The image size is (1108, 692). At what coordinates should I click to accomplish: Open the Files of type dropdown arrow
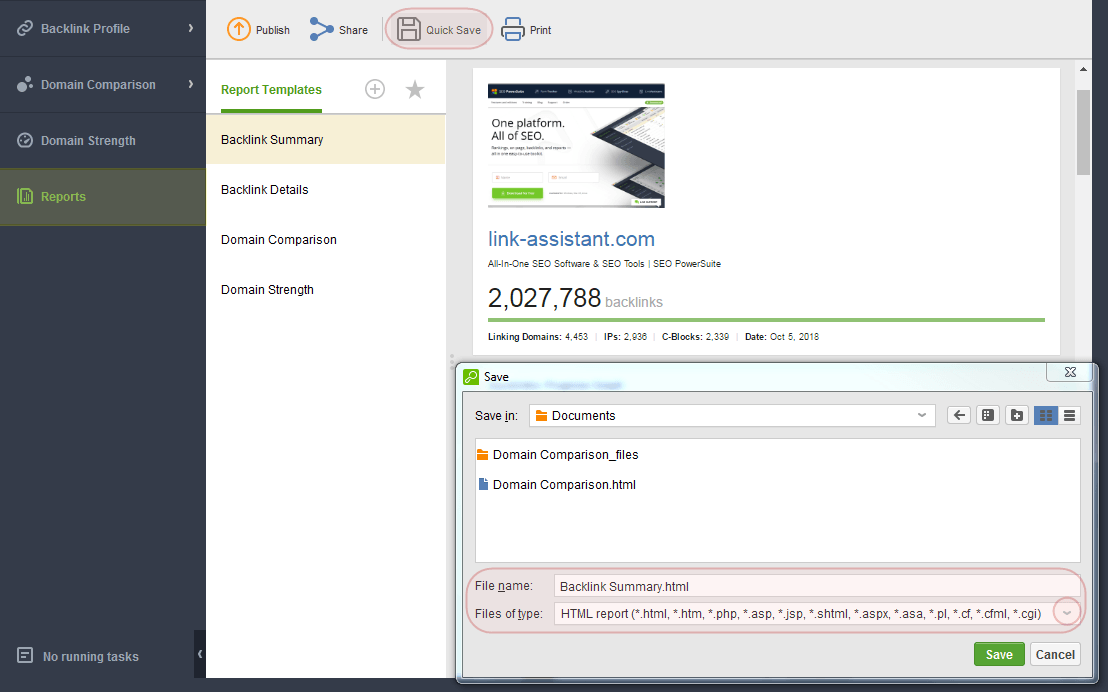[x=1067, y=613]
